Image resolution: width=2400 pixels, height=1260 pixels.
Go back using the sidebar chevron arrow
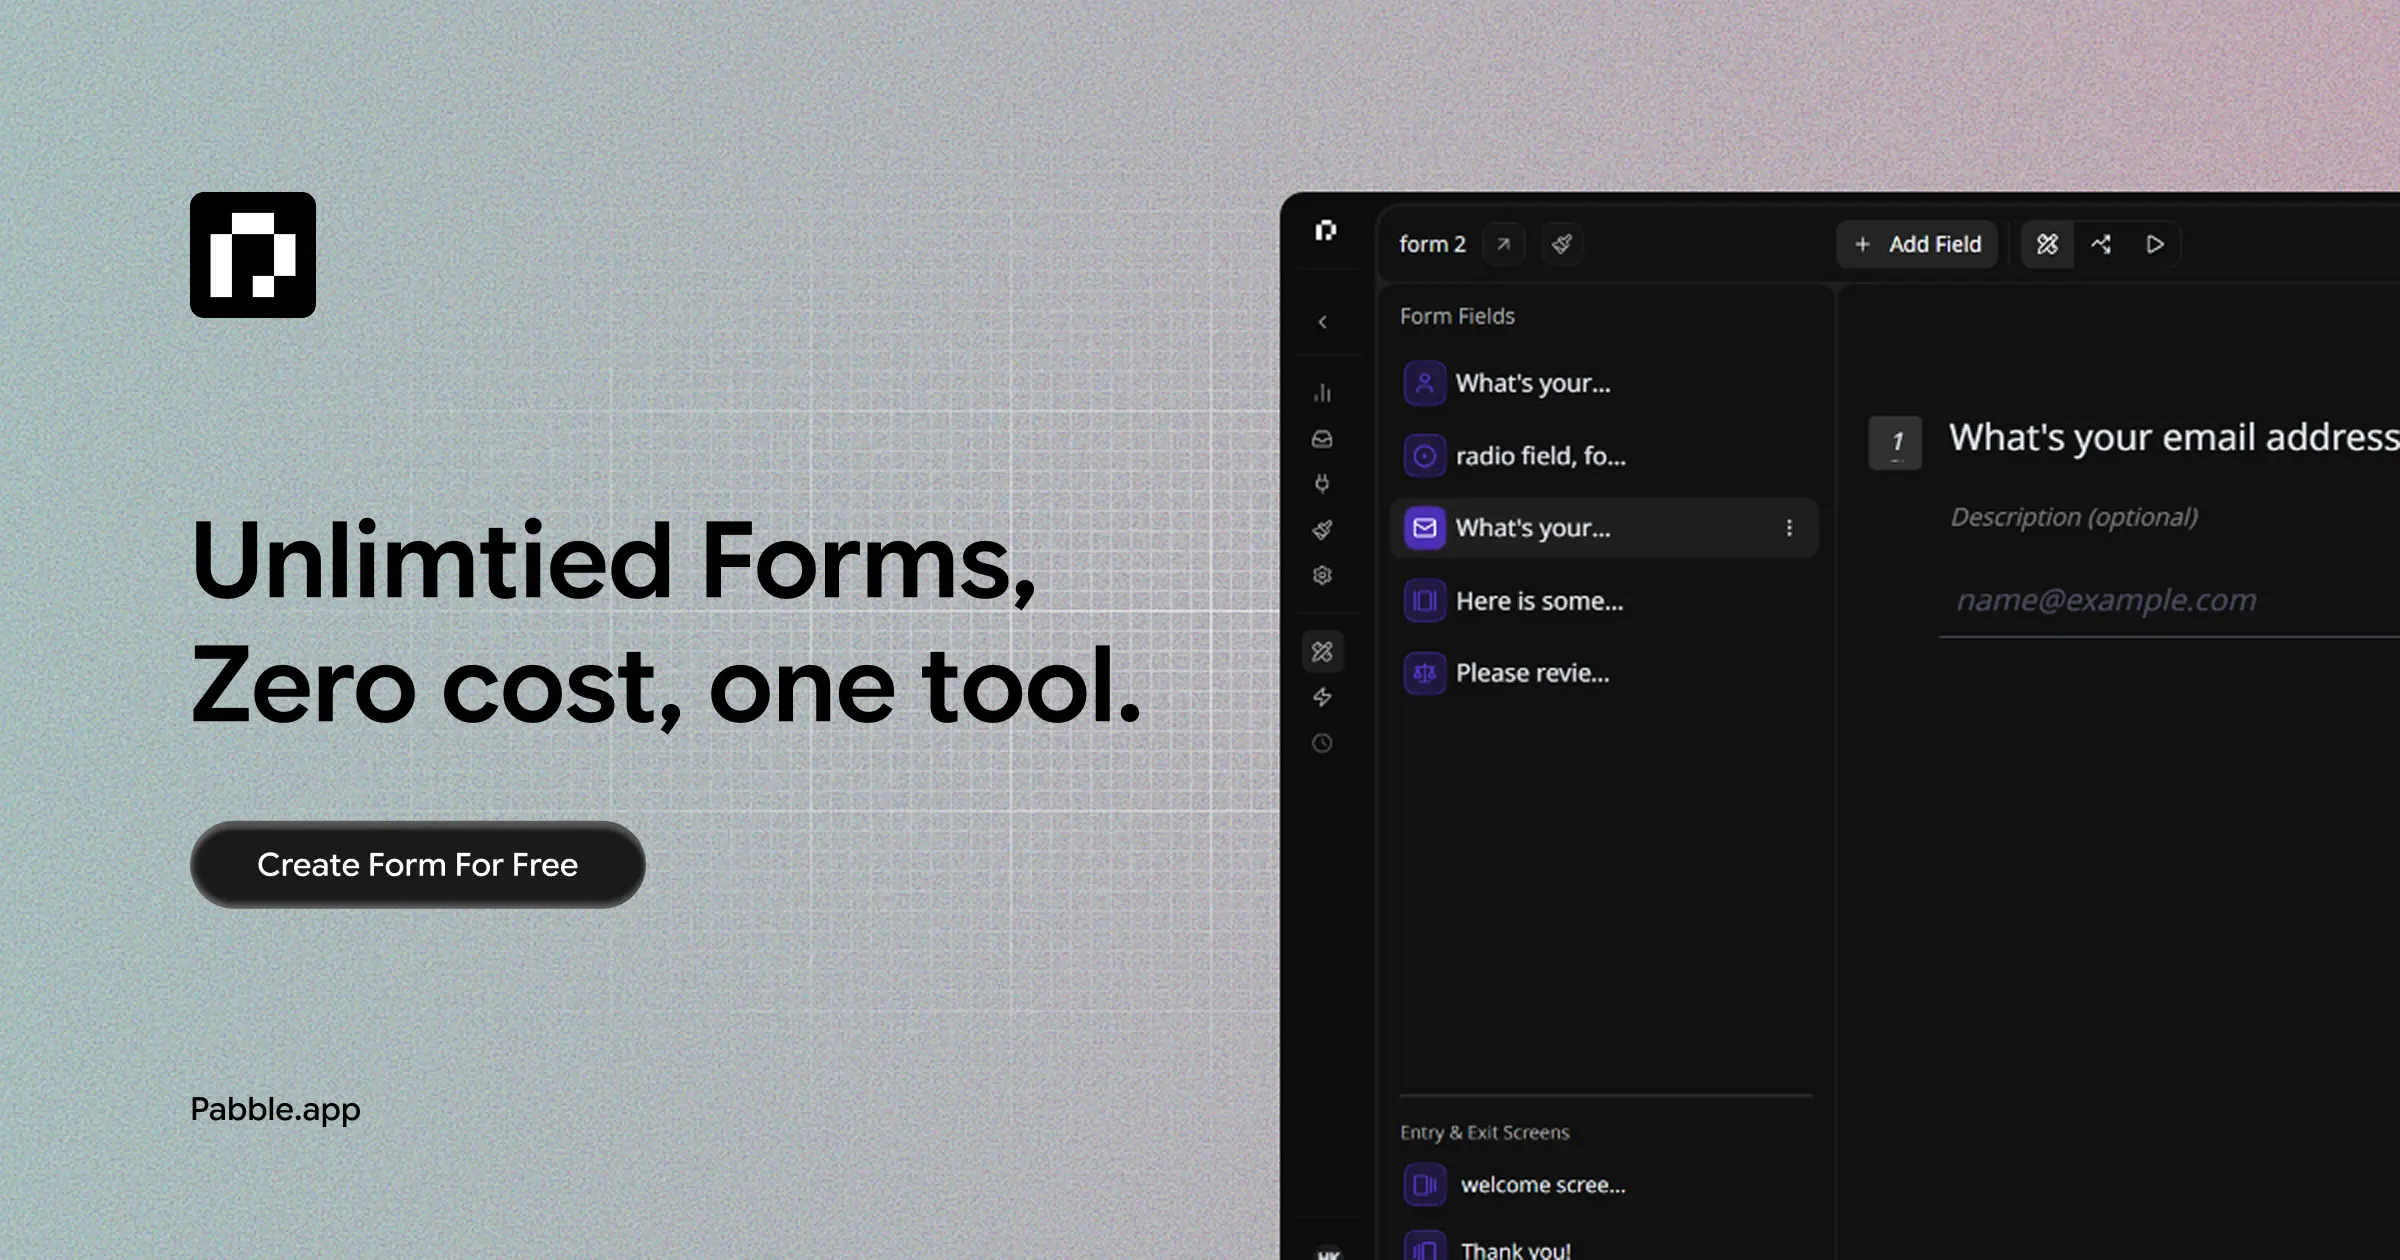pyautogui.click(x=1322, y=322)
